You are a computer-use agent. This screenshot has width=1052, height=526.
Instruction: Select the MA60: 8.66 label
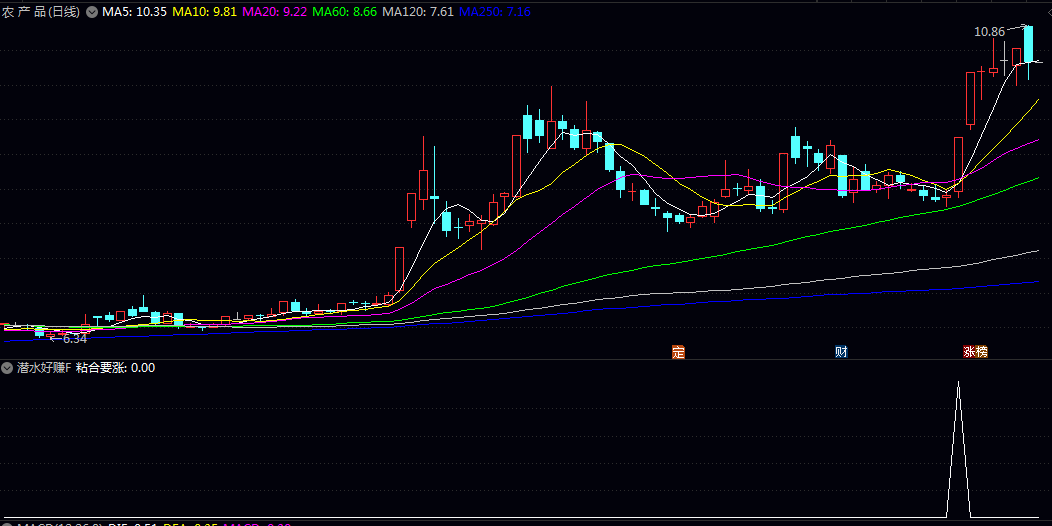tap(346, 12)
